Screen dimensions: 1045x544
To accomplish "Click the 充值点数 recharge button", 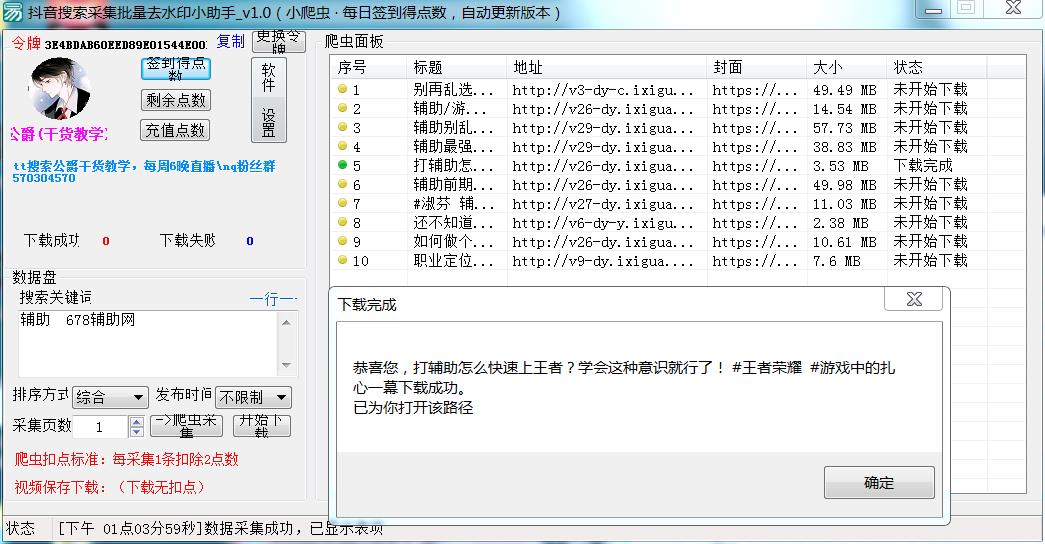I will [175, 130].
